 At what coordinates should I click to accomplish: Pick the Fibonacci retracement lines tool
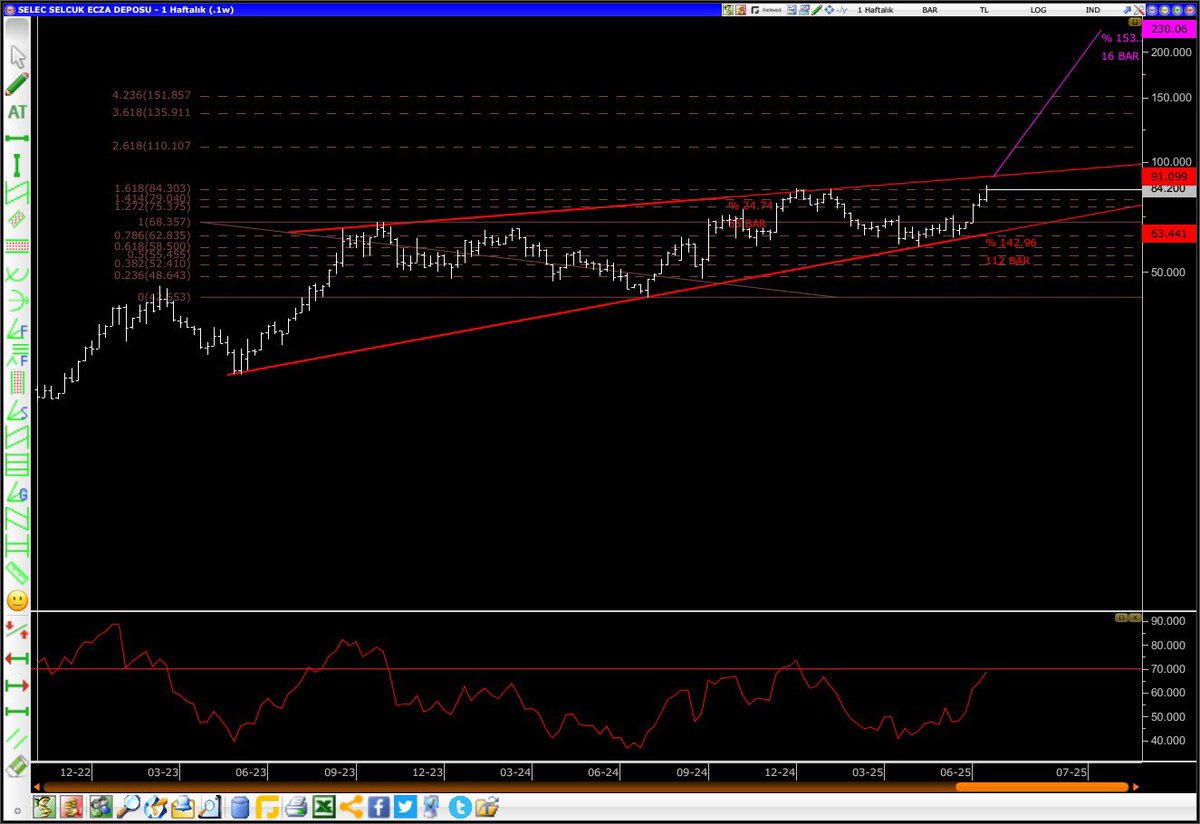tap(17, 355)
